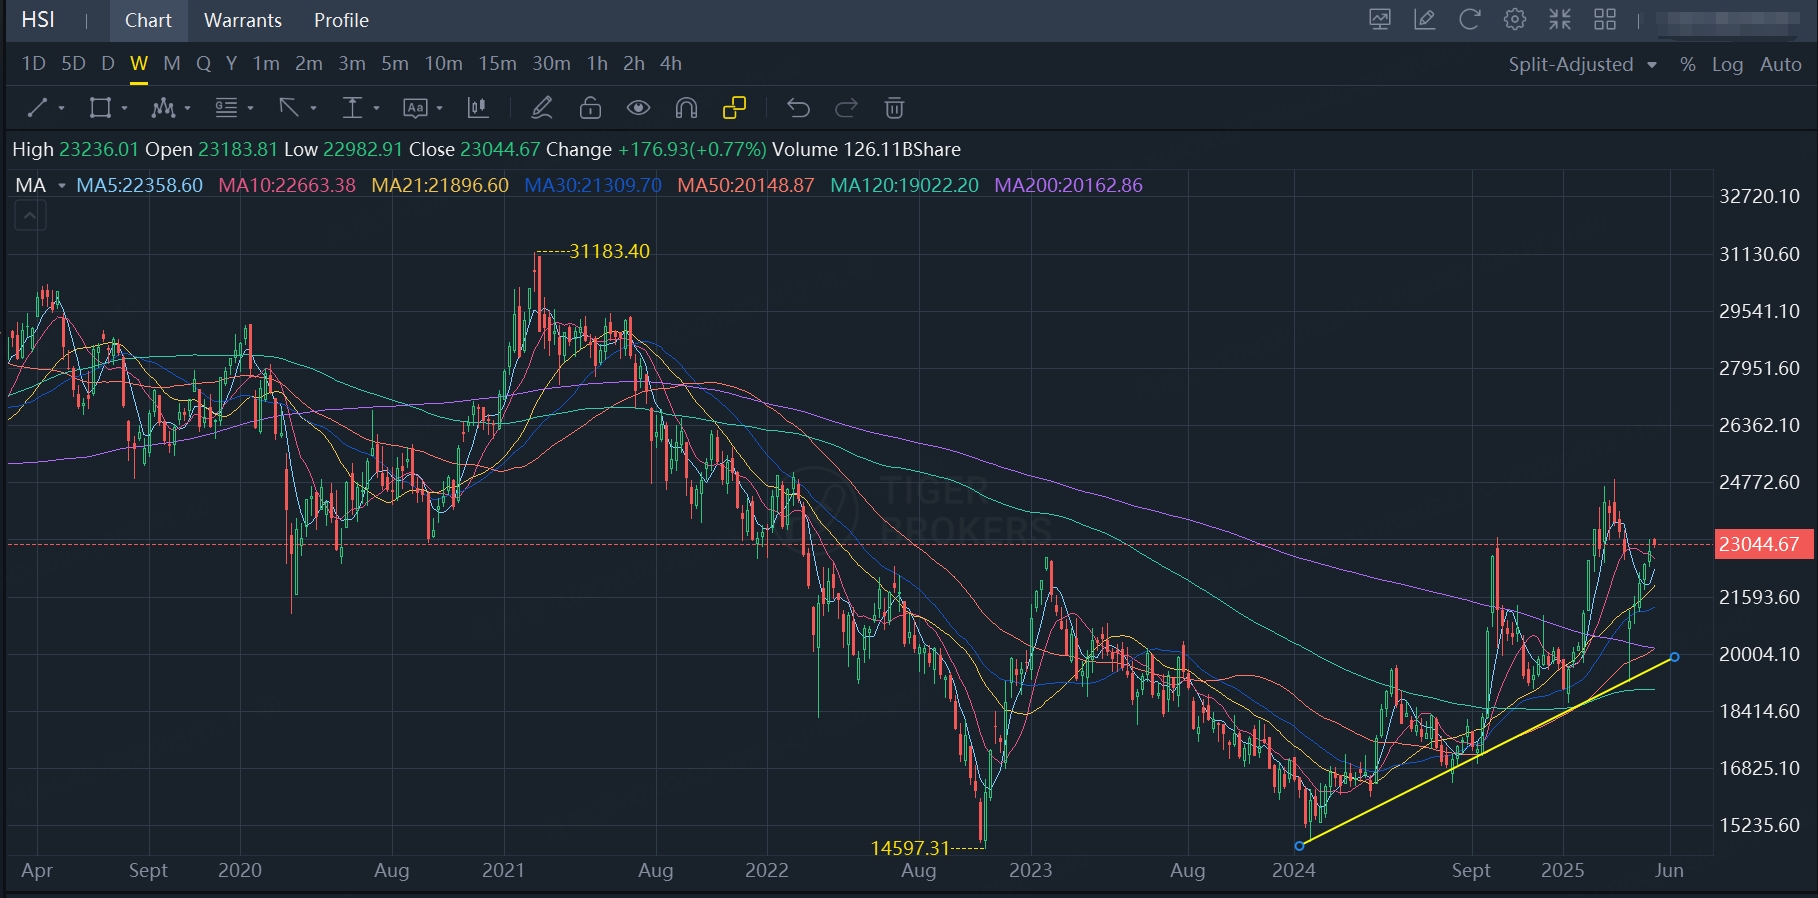This screenshot has height=898, width=1818.
Task: Click the refresh chart icon
Action: pyautogui.click(x=1469, y=20)
